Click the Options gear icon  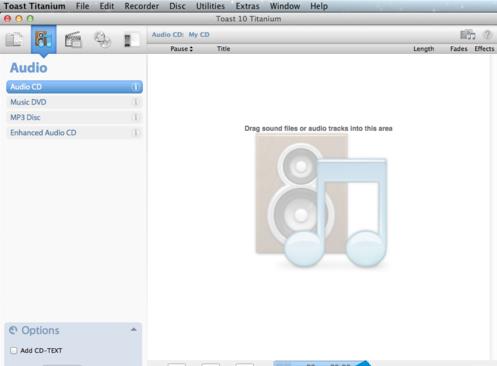[13, 330]
